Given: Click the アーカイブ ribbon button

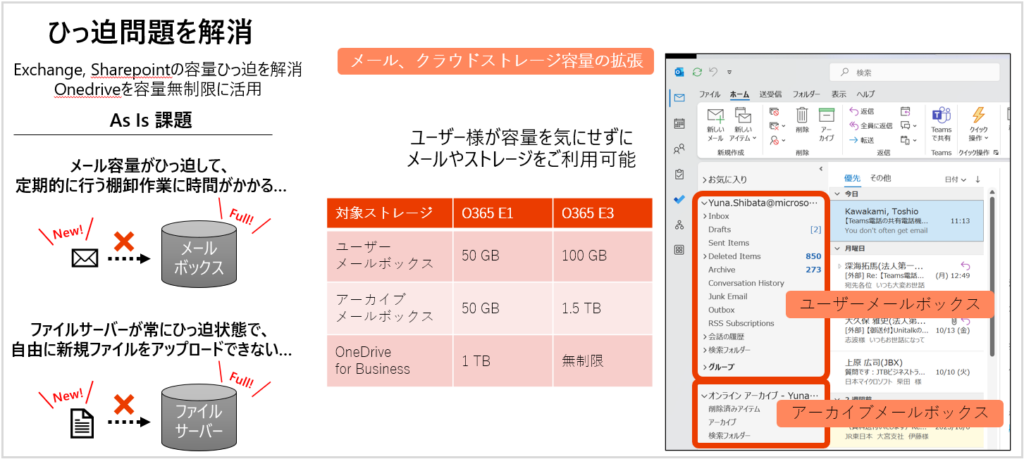Looking at the screenshot, I should pyautogui.click(x=827, y=124).
